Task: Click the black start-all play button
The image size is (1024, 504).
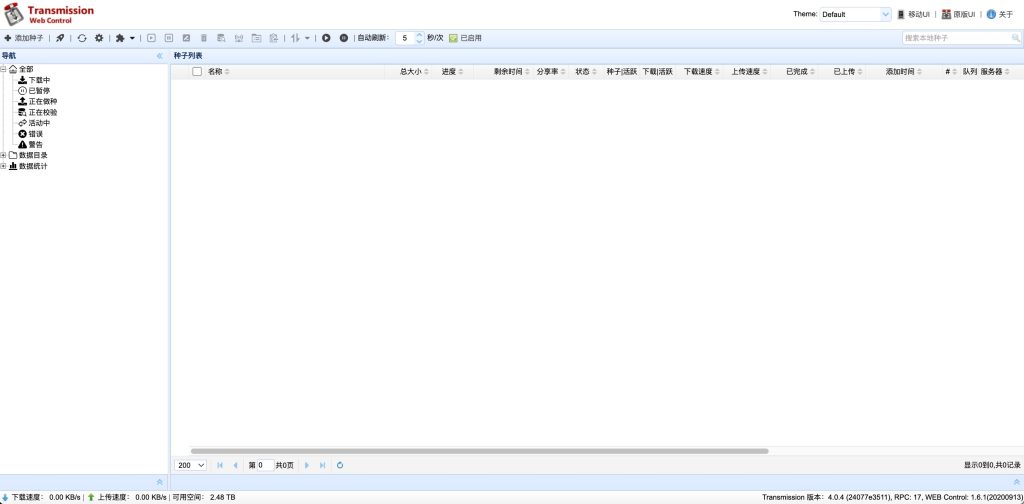Action: coord(326,39)
